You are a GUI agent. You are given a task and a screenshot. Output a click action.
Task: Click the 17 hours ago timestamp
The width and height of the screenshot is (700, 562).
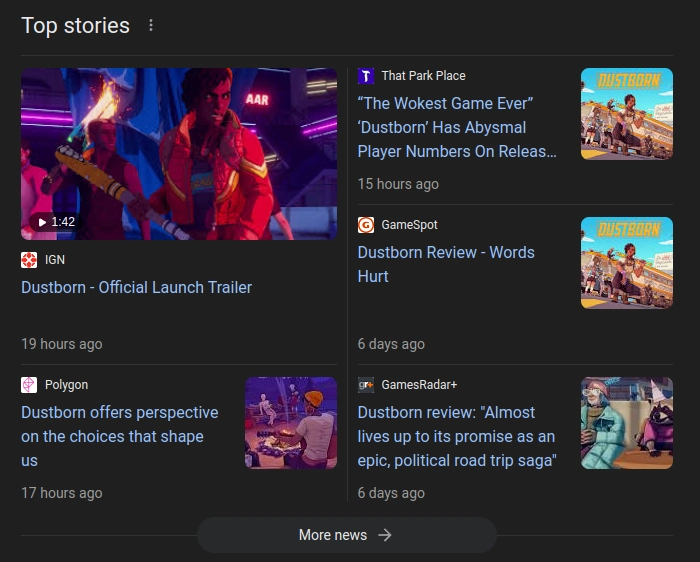tap(62, 493)
